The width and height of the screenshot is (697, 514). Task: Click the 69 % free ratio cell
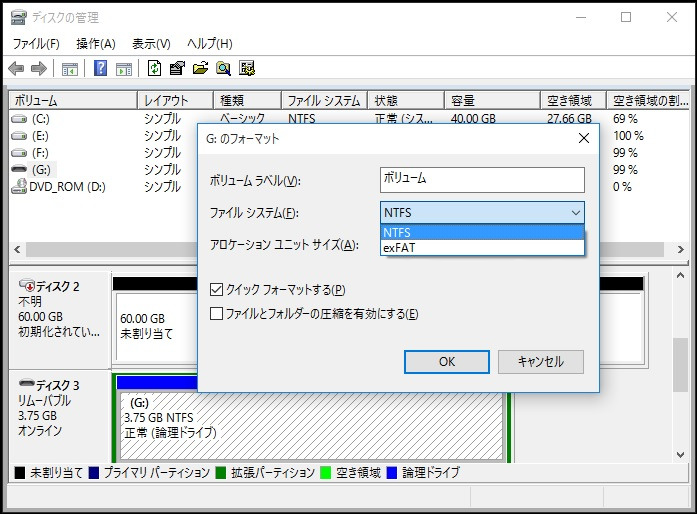(x=625, y=119)
